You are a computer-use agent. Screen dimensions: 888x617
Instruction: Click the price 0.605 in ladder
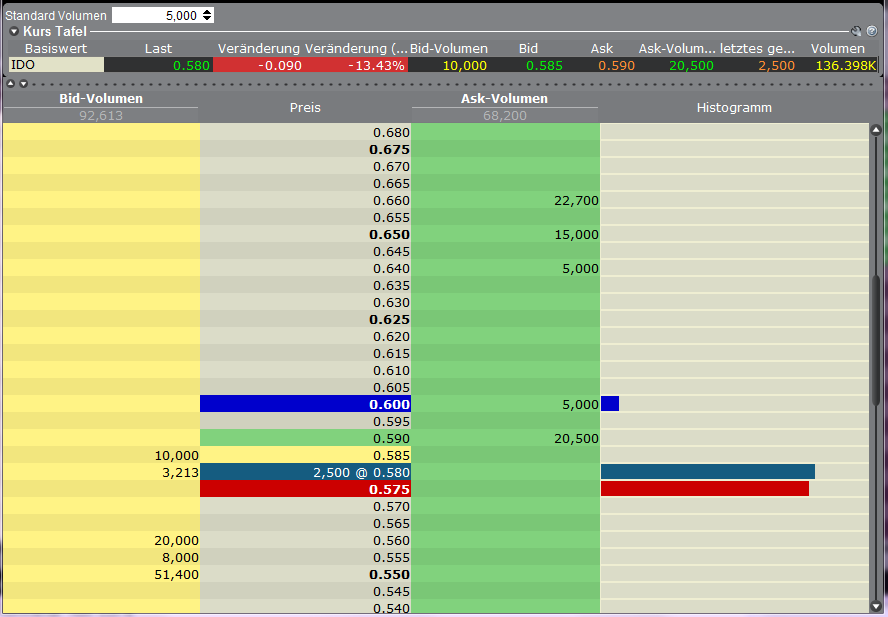pos(391,388)
